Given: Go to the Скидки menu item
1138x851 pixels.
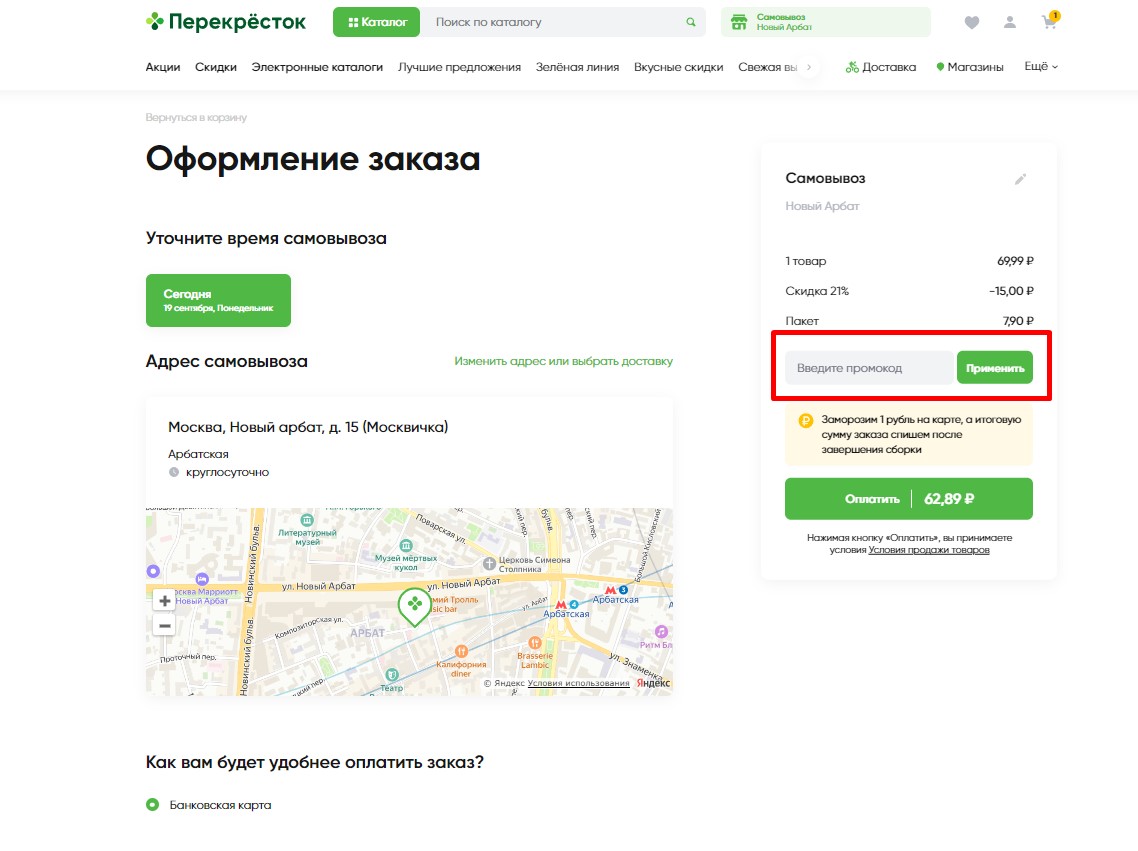Looking at the screenshot, I should coord(216,67).
